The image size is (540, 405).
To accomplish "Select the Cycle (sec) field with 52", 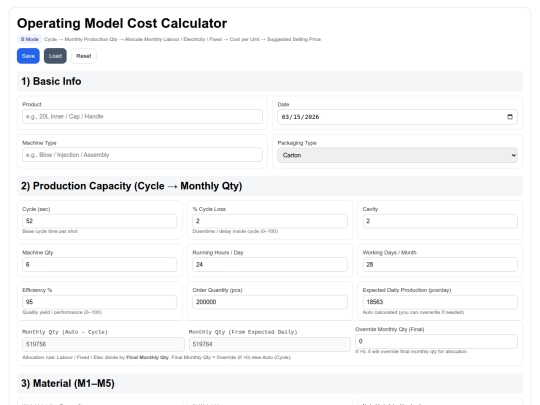I will (100, 221).
